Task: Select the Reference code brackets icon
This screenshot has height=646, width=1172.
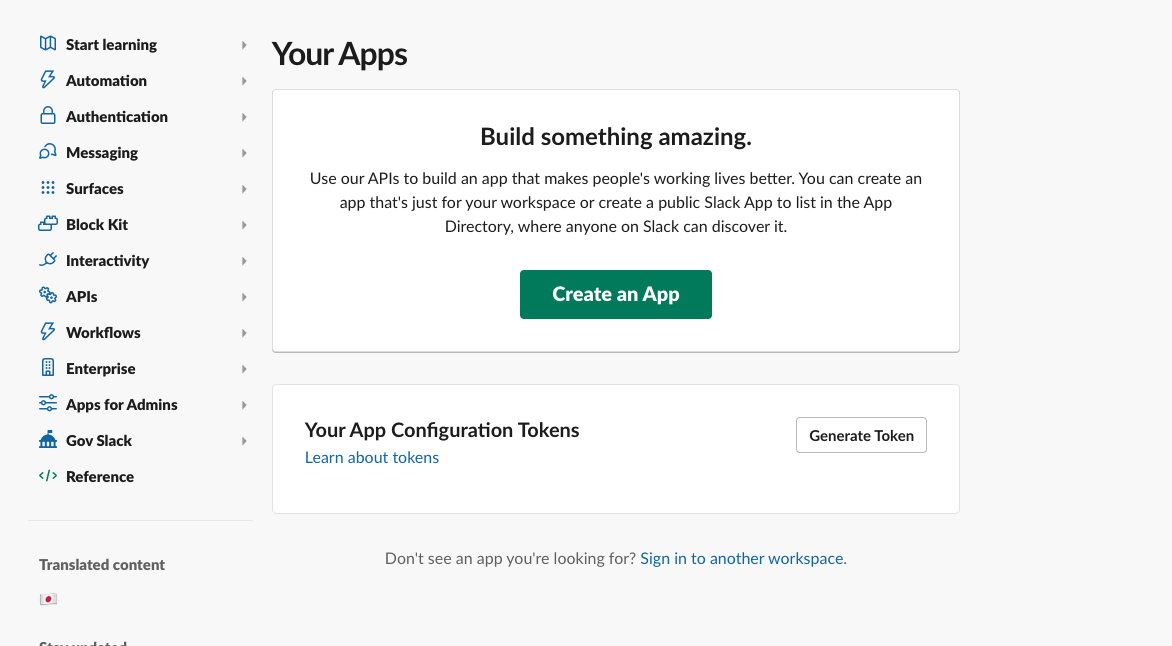Action: 48,476
